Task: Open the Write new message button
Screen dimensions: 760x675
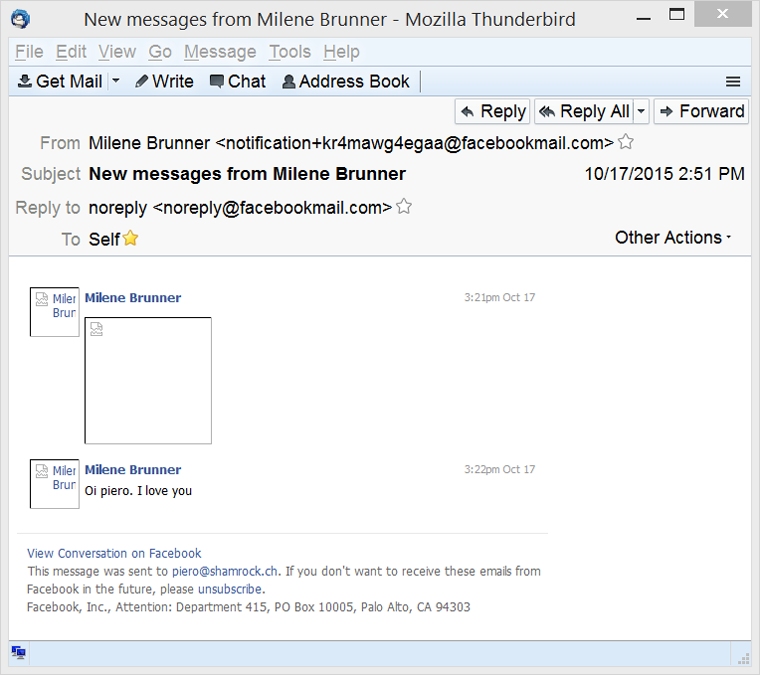Action: click(x=164, y=82)
